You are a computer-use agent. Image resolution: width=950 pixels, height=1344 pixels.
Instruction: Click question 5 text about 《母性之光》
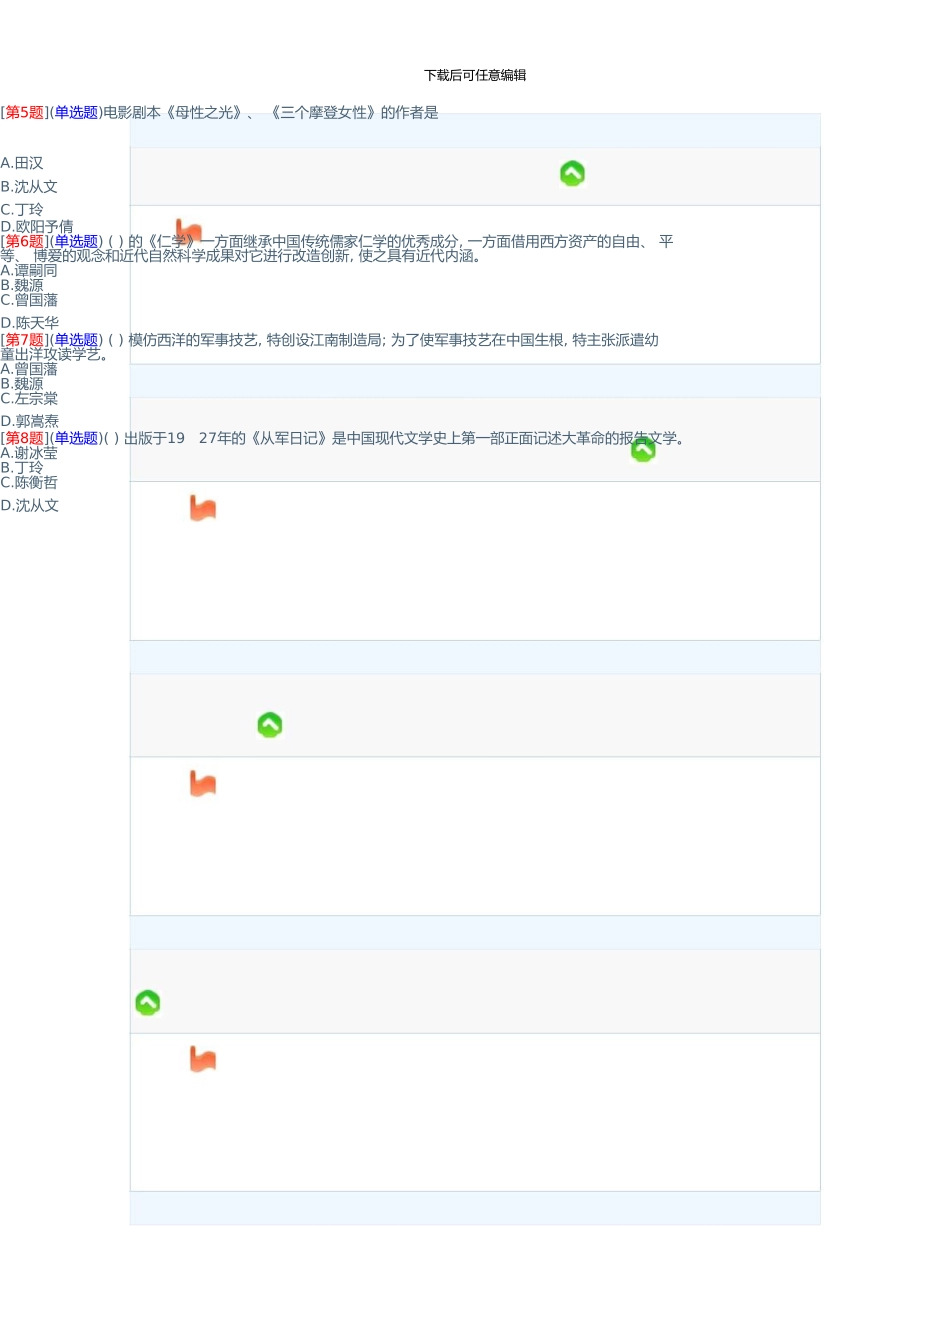271,113
